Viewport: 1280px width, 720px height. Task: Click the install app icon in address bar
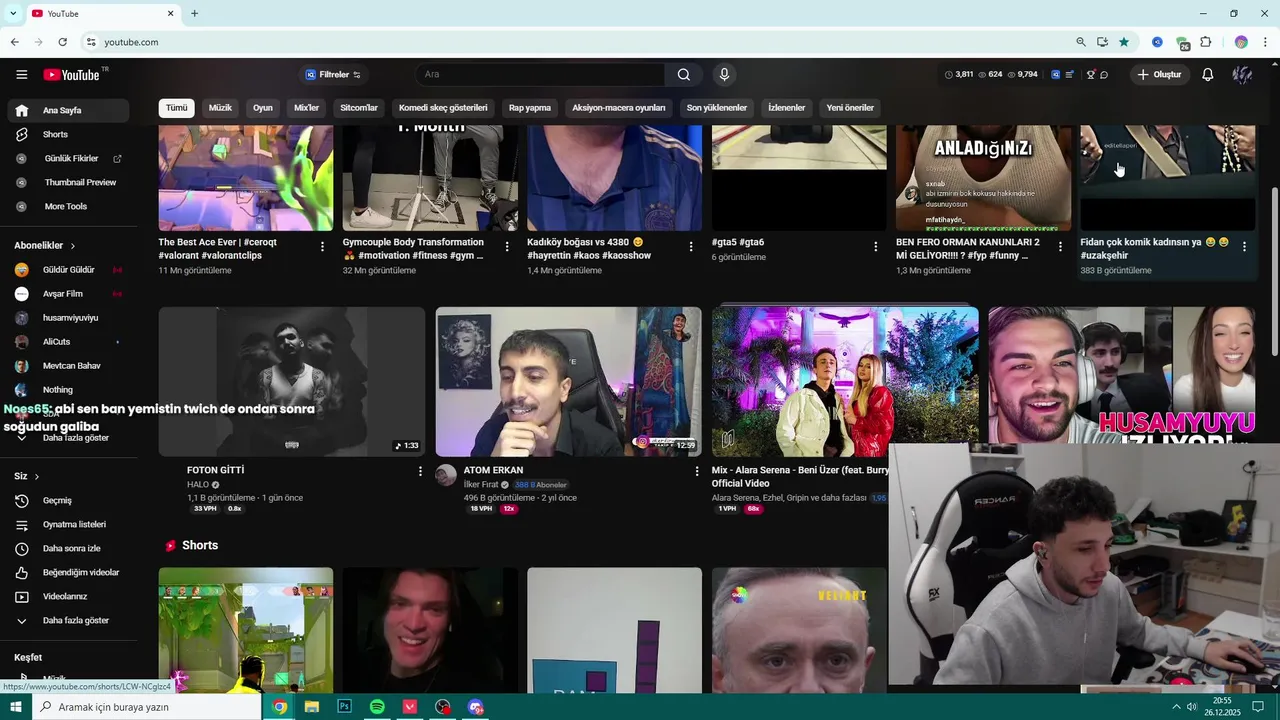pos(1102,42)
